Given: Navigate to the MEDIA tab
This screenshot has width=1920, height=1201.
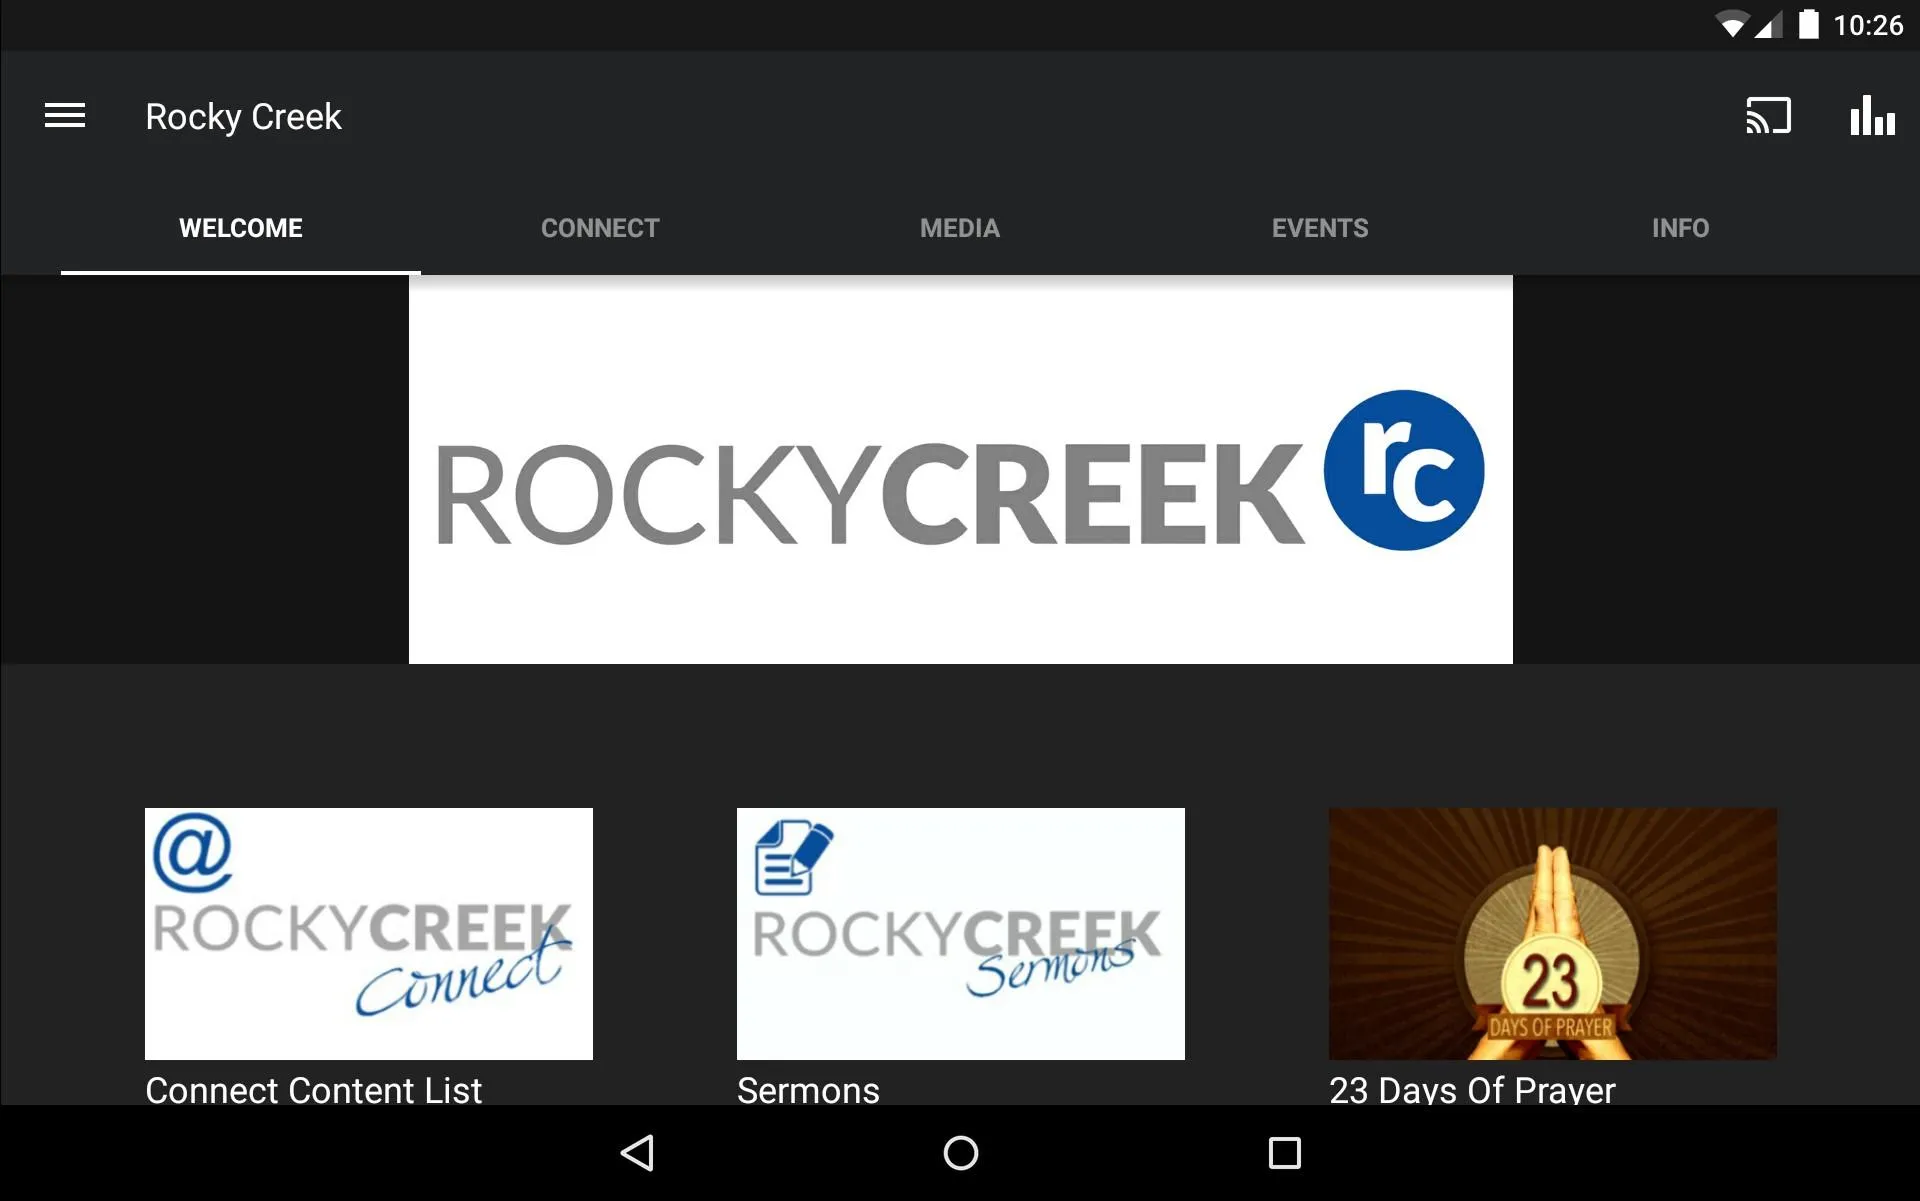Looking at the screenshot, I should [960, 228].
